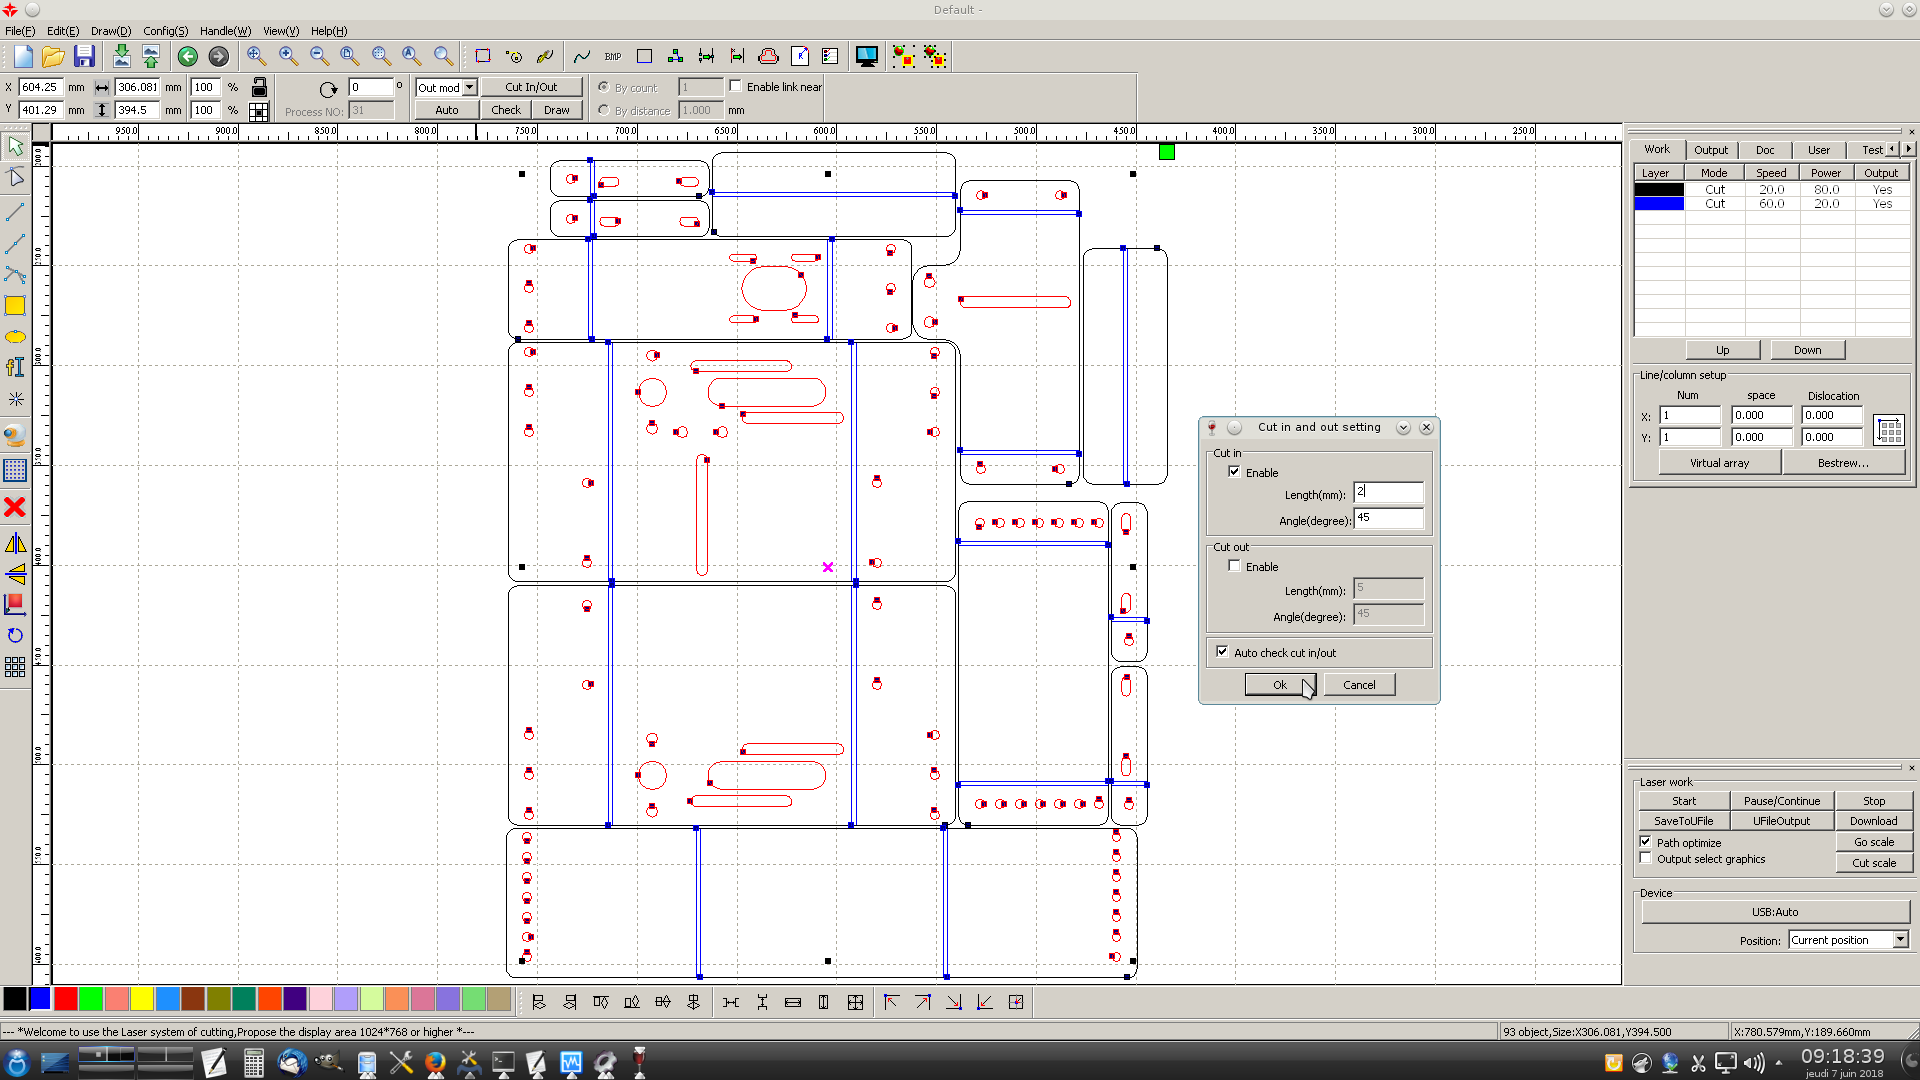Click the Undo green arrow icon
Screen dimensions: 1920x1080
187,57
